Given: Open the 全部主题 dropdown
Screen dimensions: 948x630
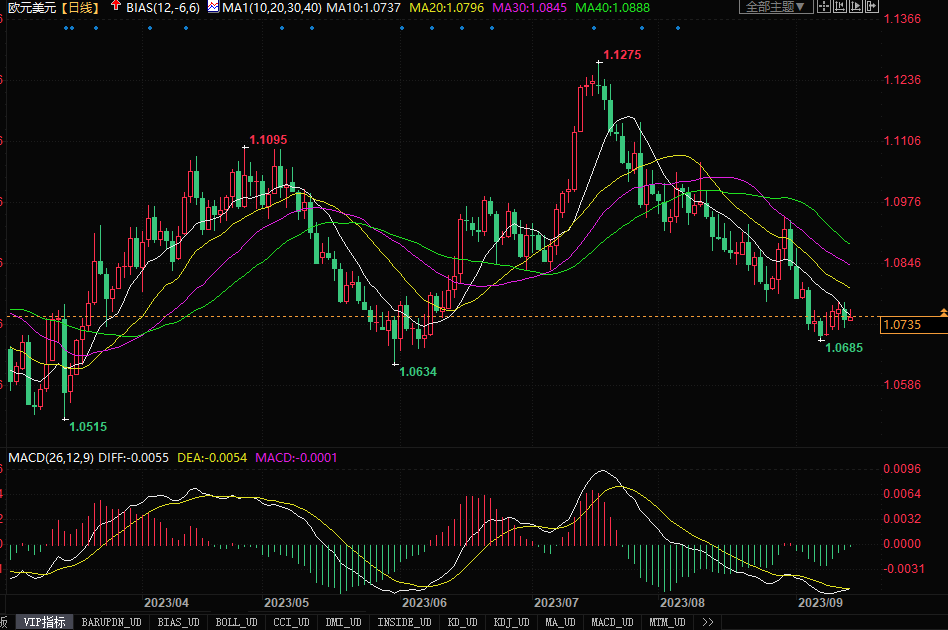Looking at the screenshot, I should click(776, 7).
